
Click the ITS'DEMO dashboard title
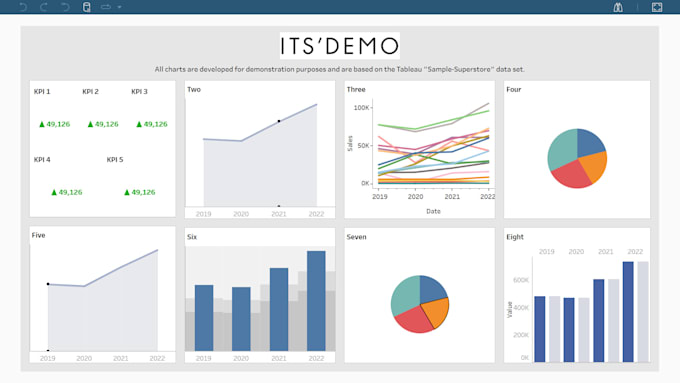(x=340, y=46)
